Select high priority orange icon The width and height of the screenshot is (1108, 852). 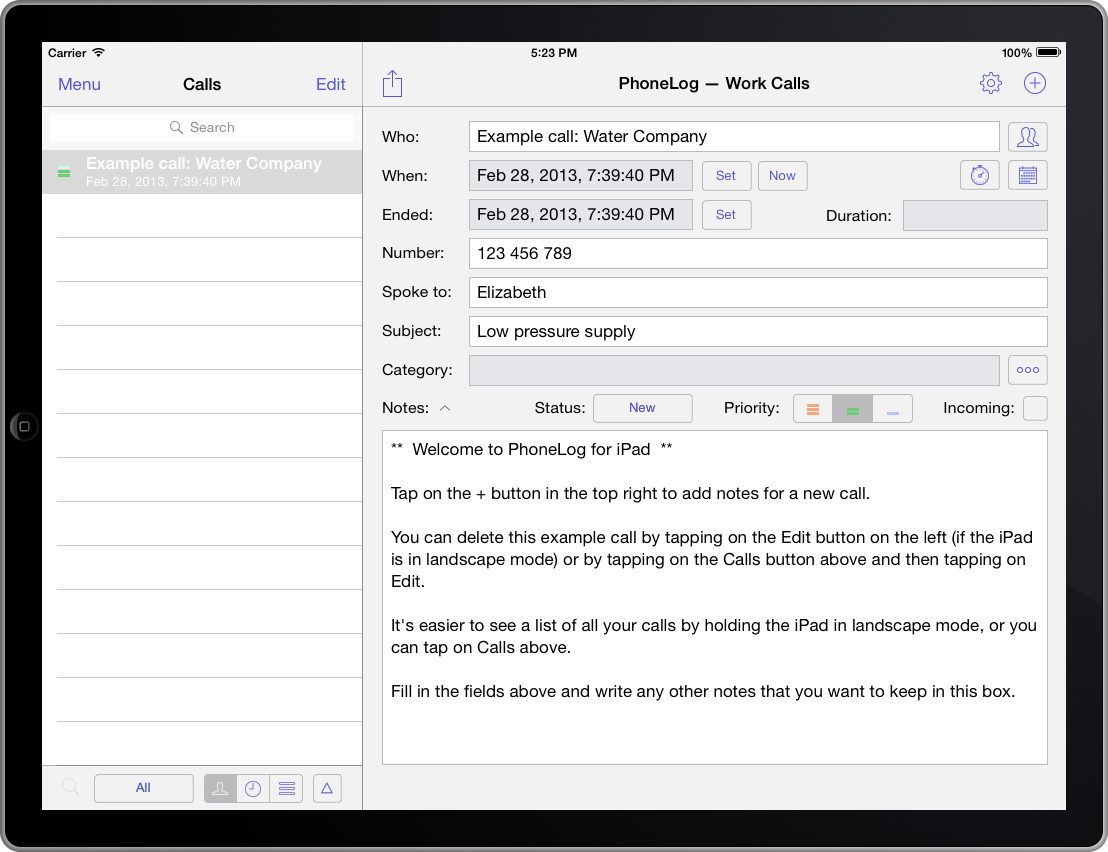click(813, 409)
